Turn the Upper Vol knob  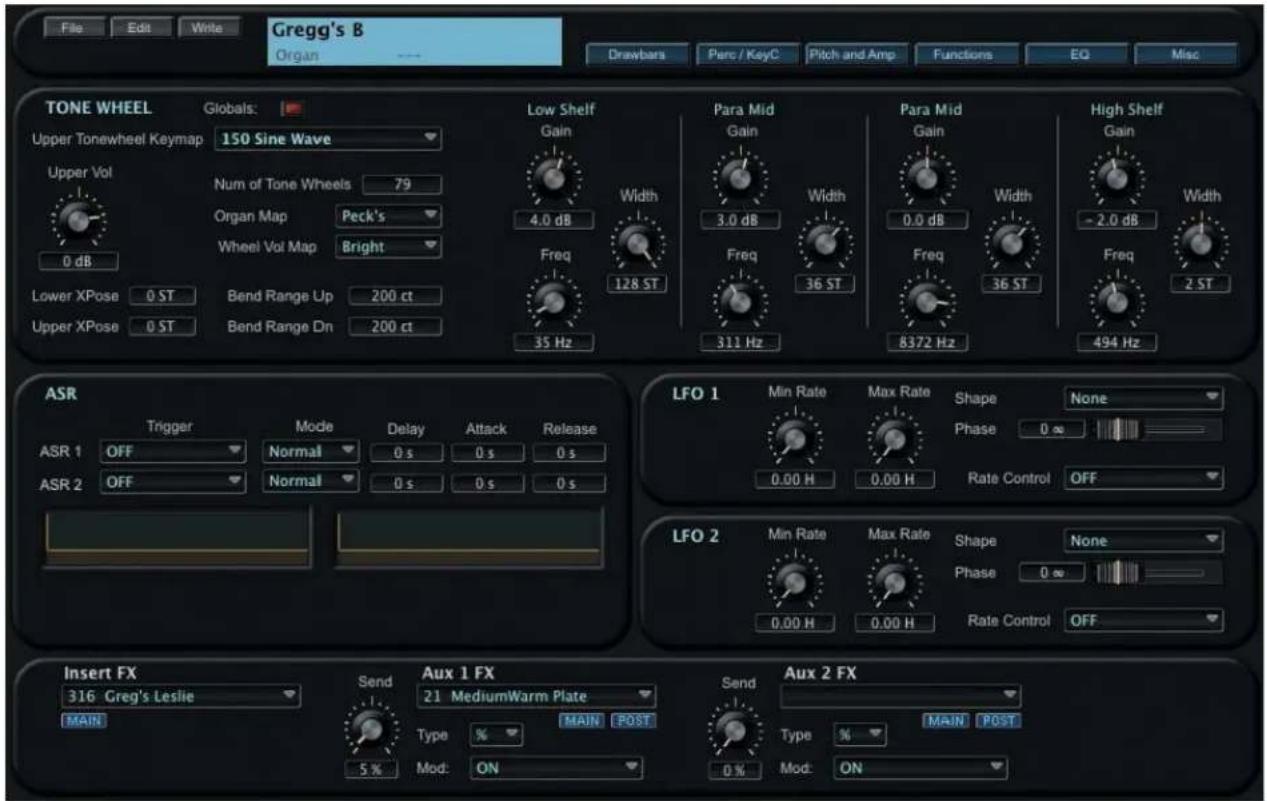78,220
